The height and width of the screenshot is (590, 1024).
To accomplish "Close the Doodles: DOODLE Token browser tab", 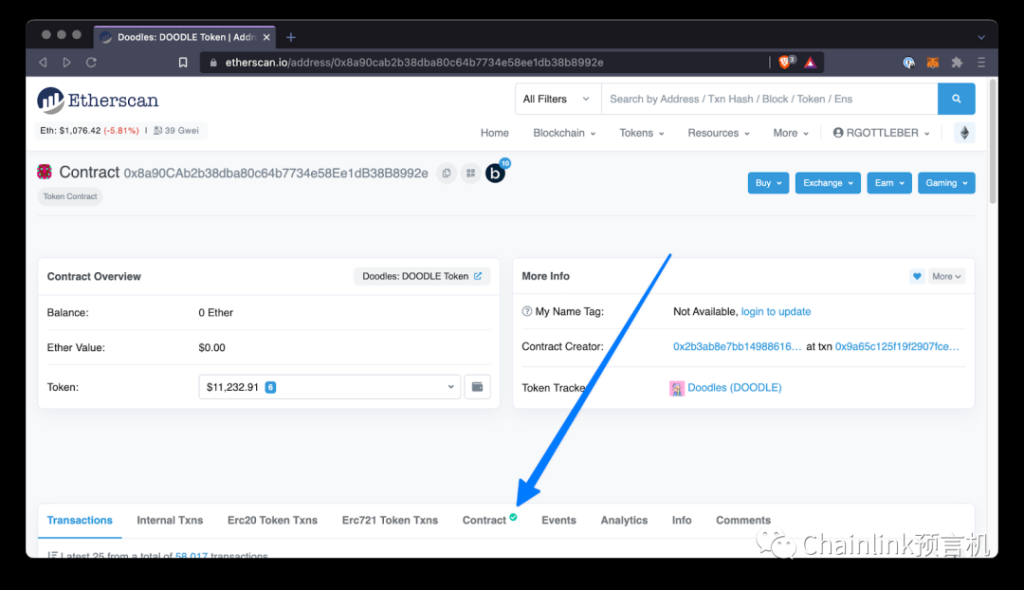I will [266, 37].
